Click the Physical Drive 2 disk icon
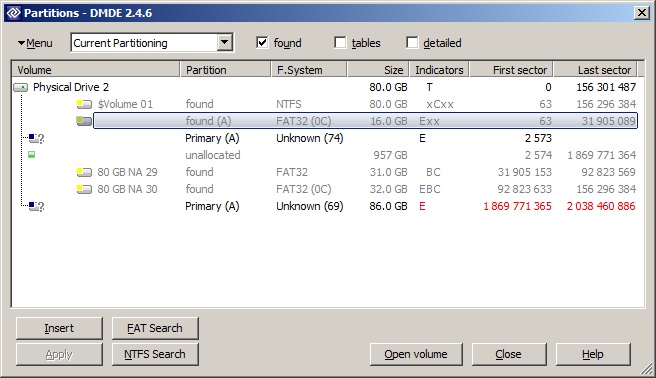This screenshot has height=378, width=656. (20, 87)
